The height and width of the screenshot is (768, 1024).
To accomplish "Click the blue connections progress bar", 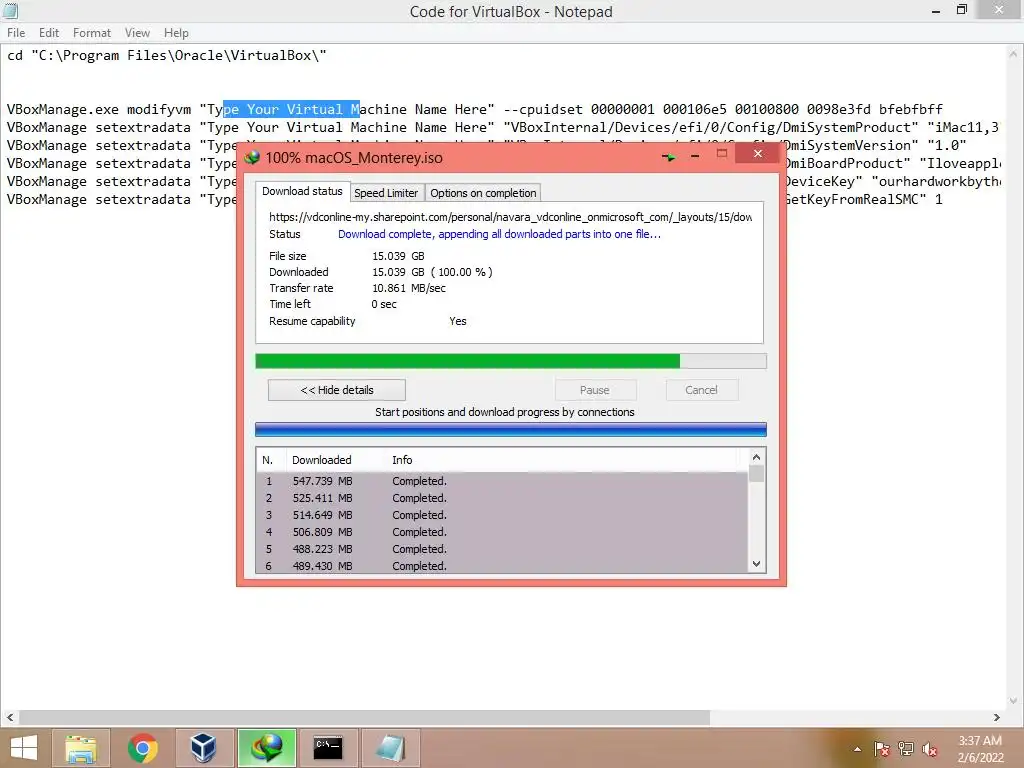I will (x=511, y=429).
